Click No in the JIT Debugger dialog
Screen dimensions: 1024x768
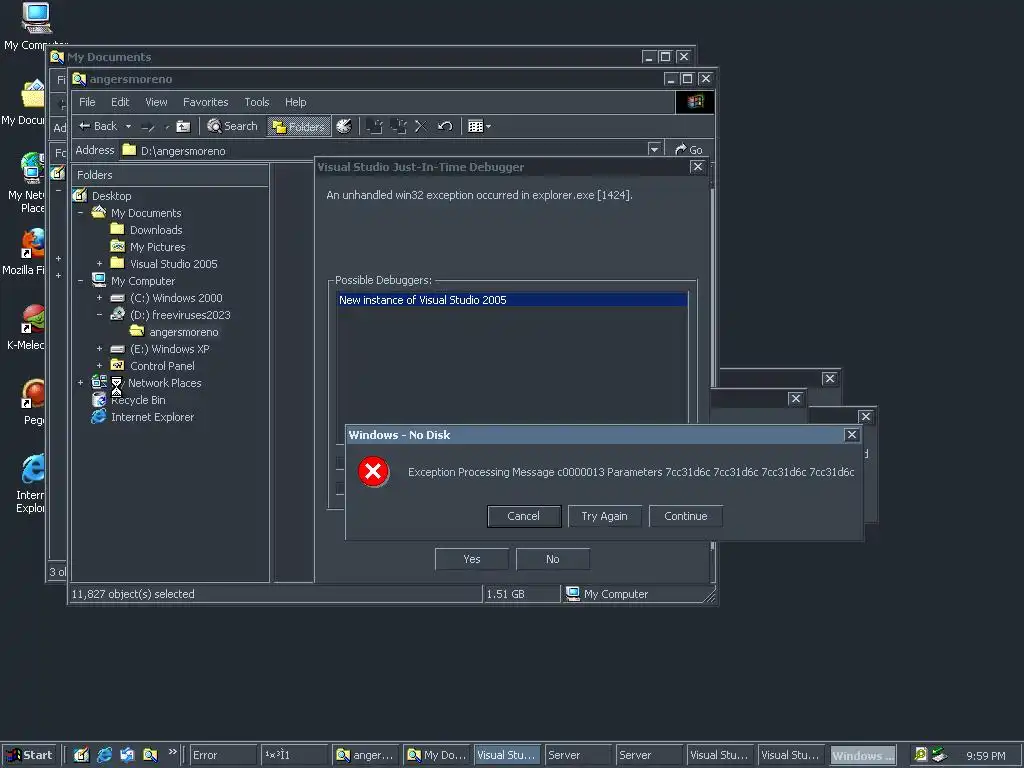click(x=552, y=559)
